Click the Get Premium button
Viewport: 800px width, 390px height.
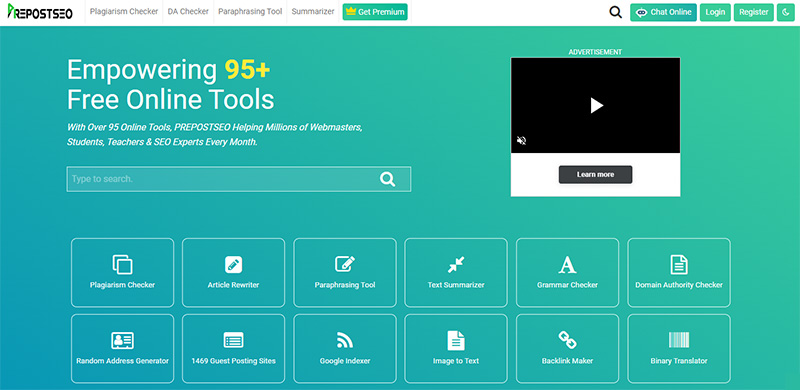375,12
